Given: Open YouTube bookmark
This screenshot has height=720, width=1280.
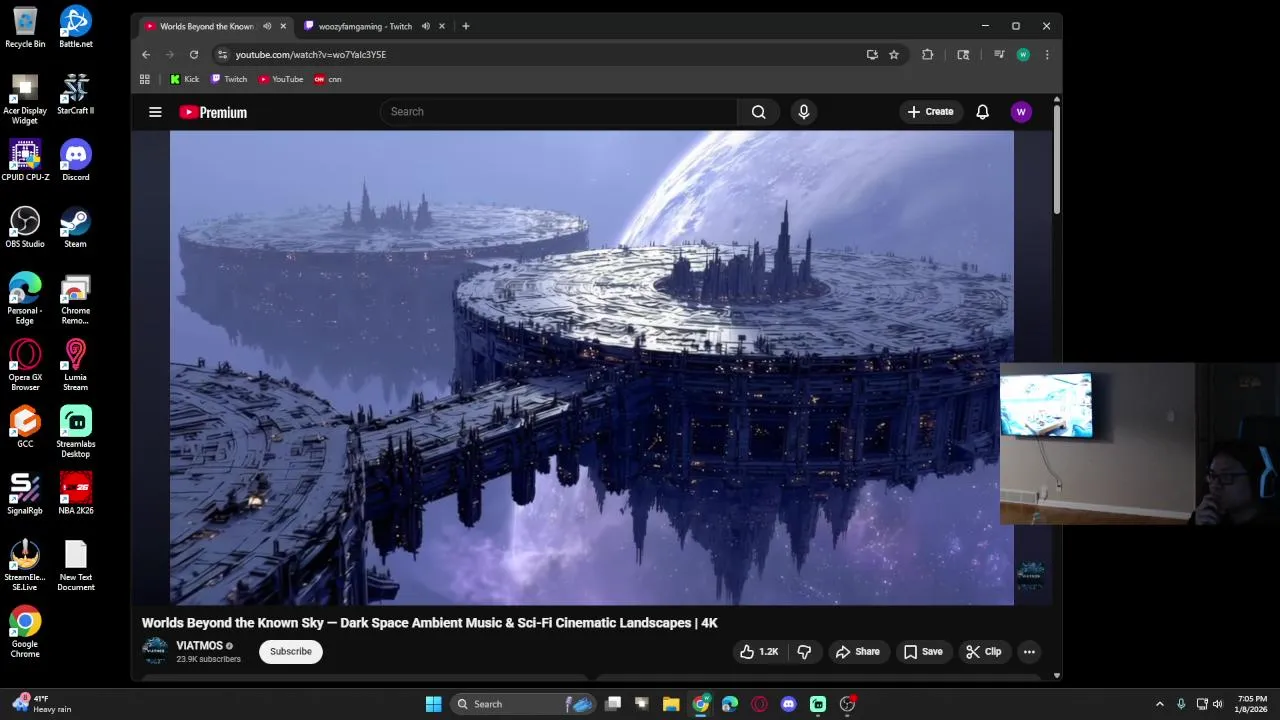Looking at the screenshot, I should point(281,79).
